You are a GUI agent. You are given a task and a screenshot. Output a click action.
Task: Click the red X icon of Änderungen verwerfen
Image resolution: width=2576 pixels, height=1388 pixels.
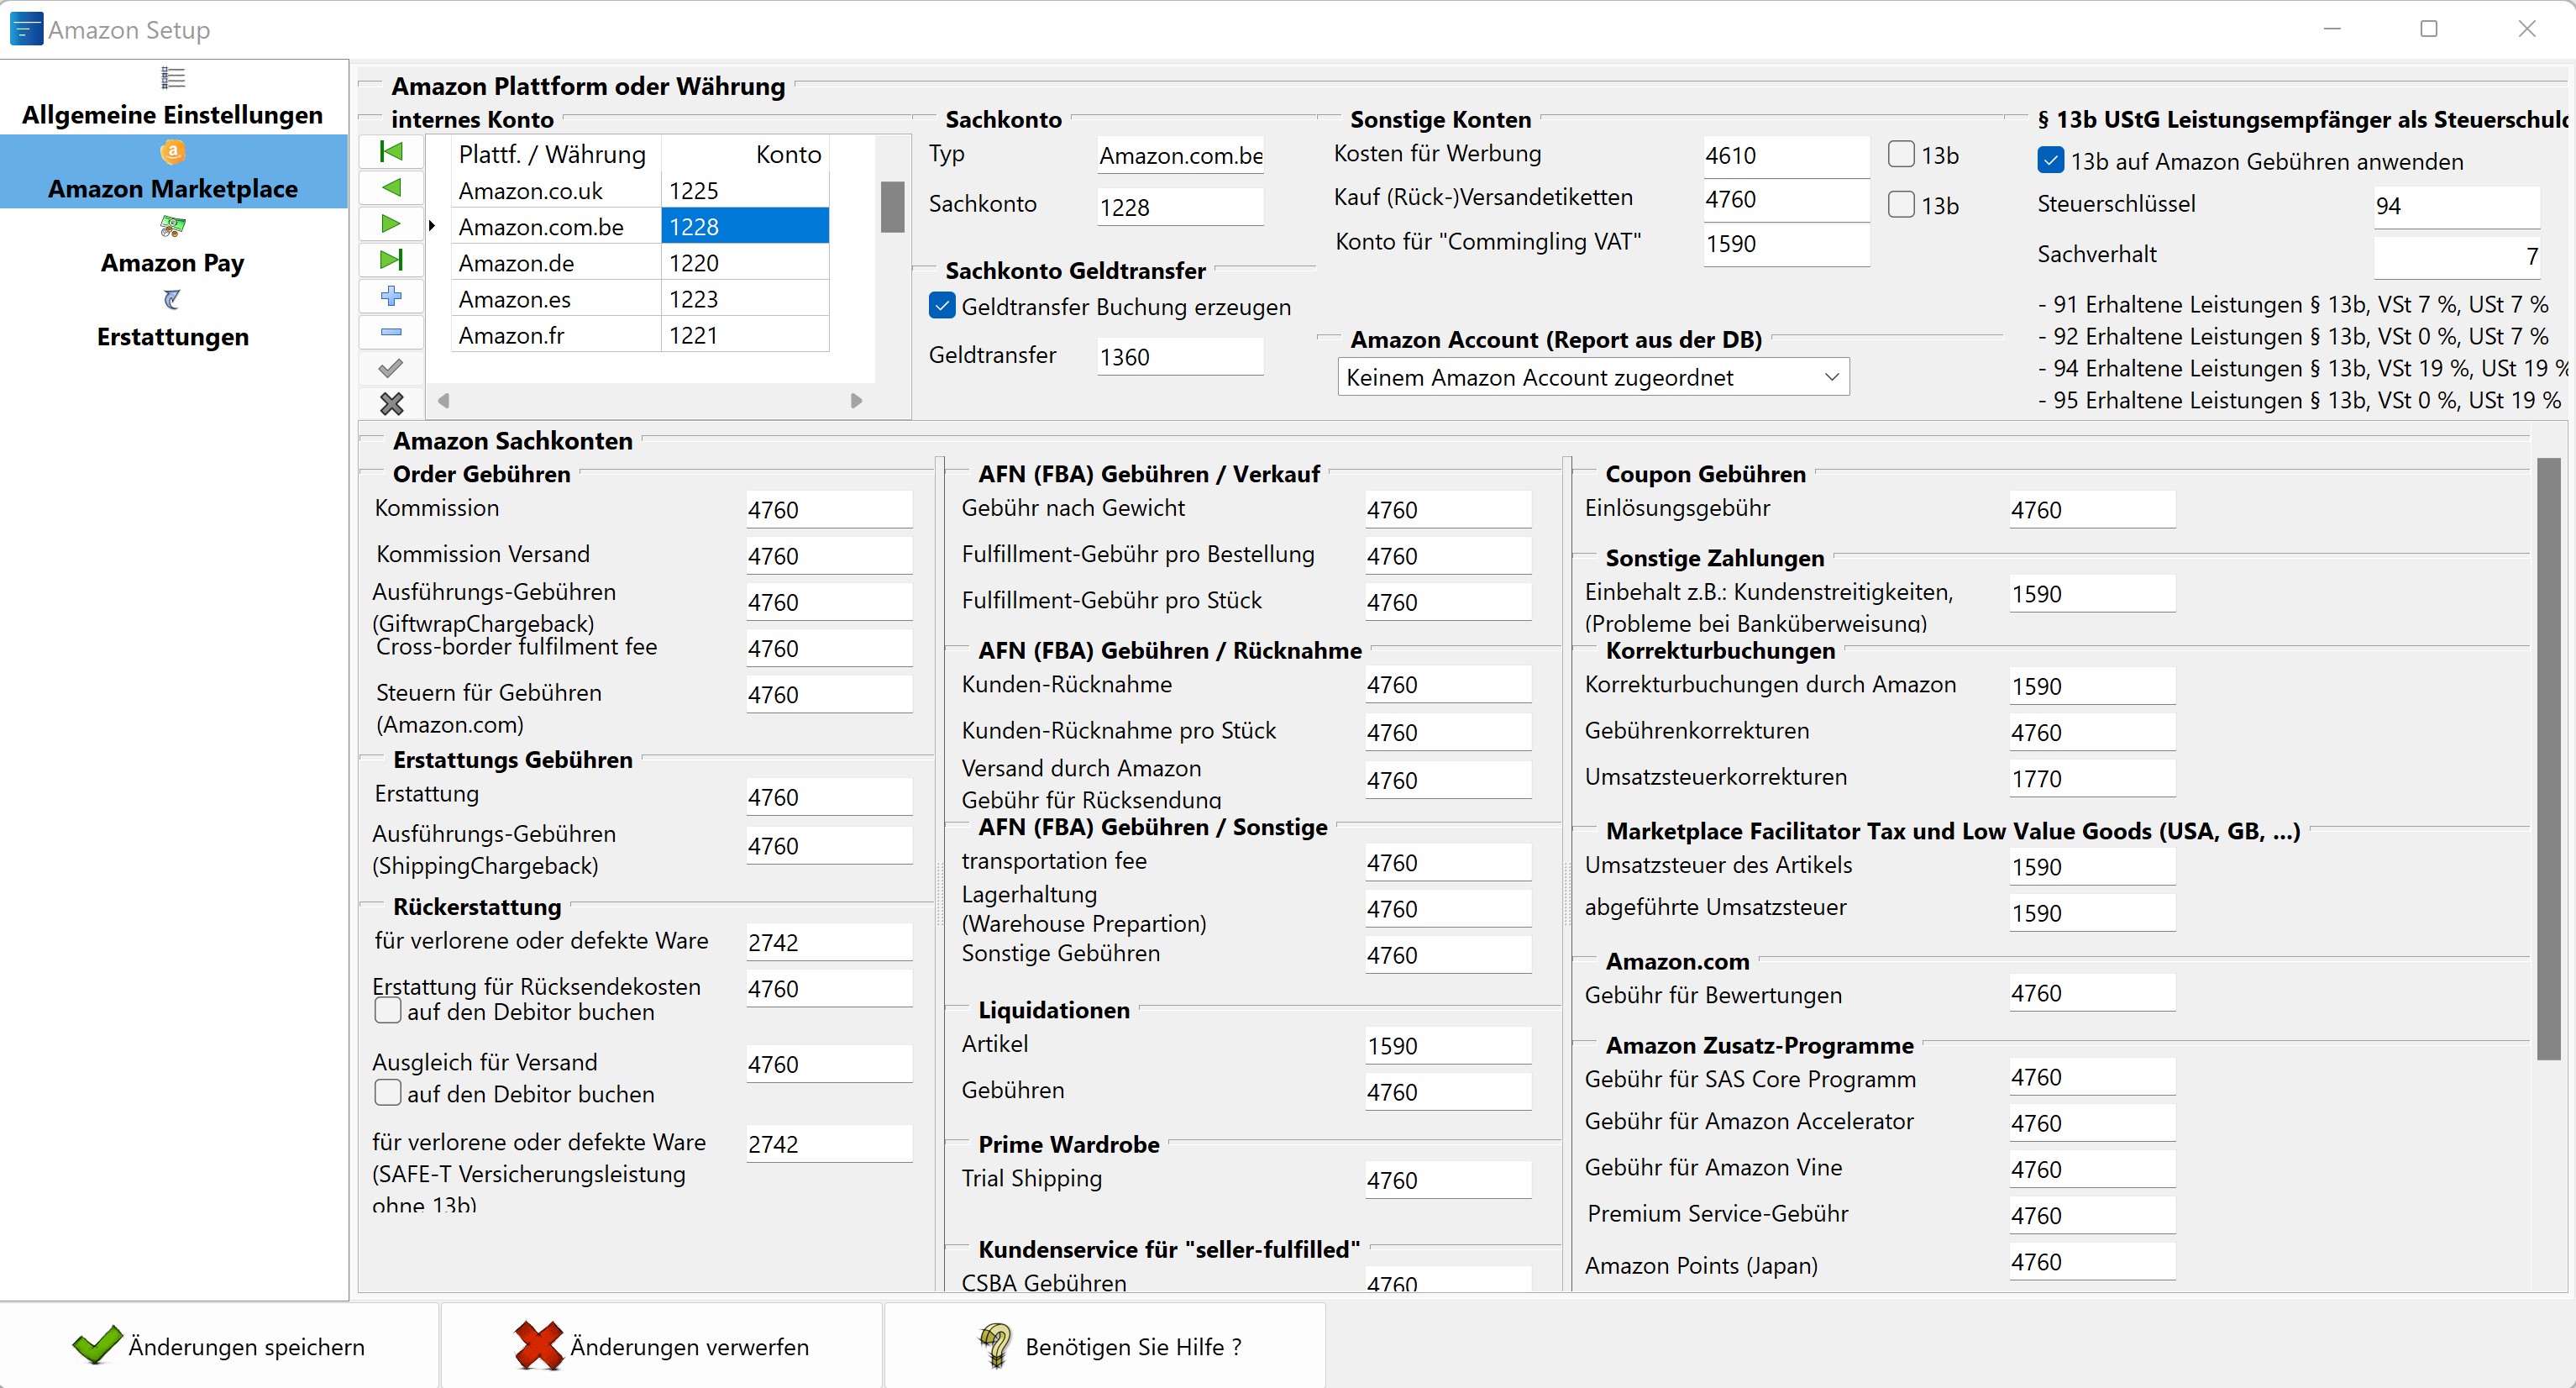pos(539,1346)
